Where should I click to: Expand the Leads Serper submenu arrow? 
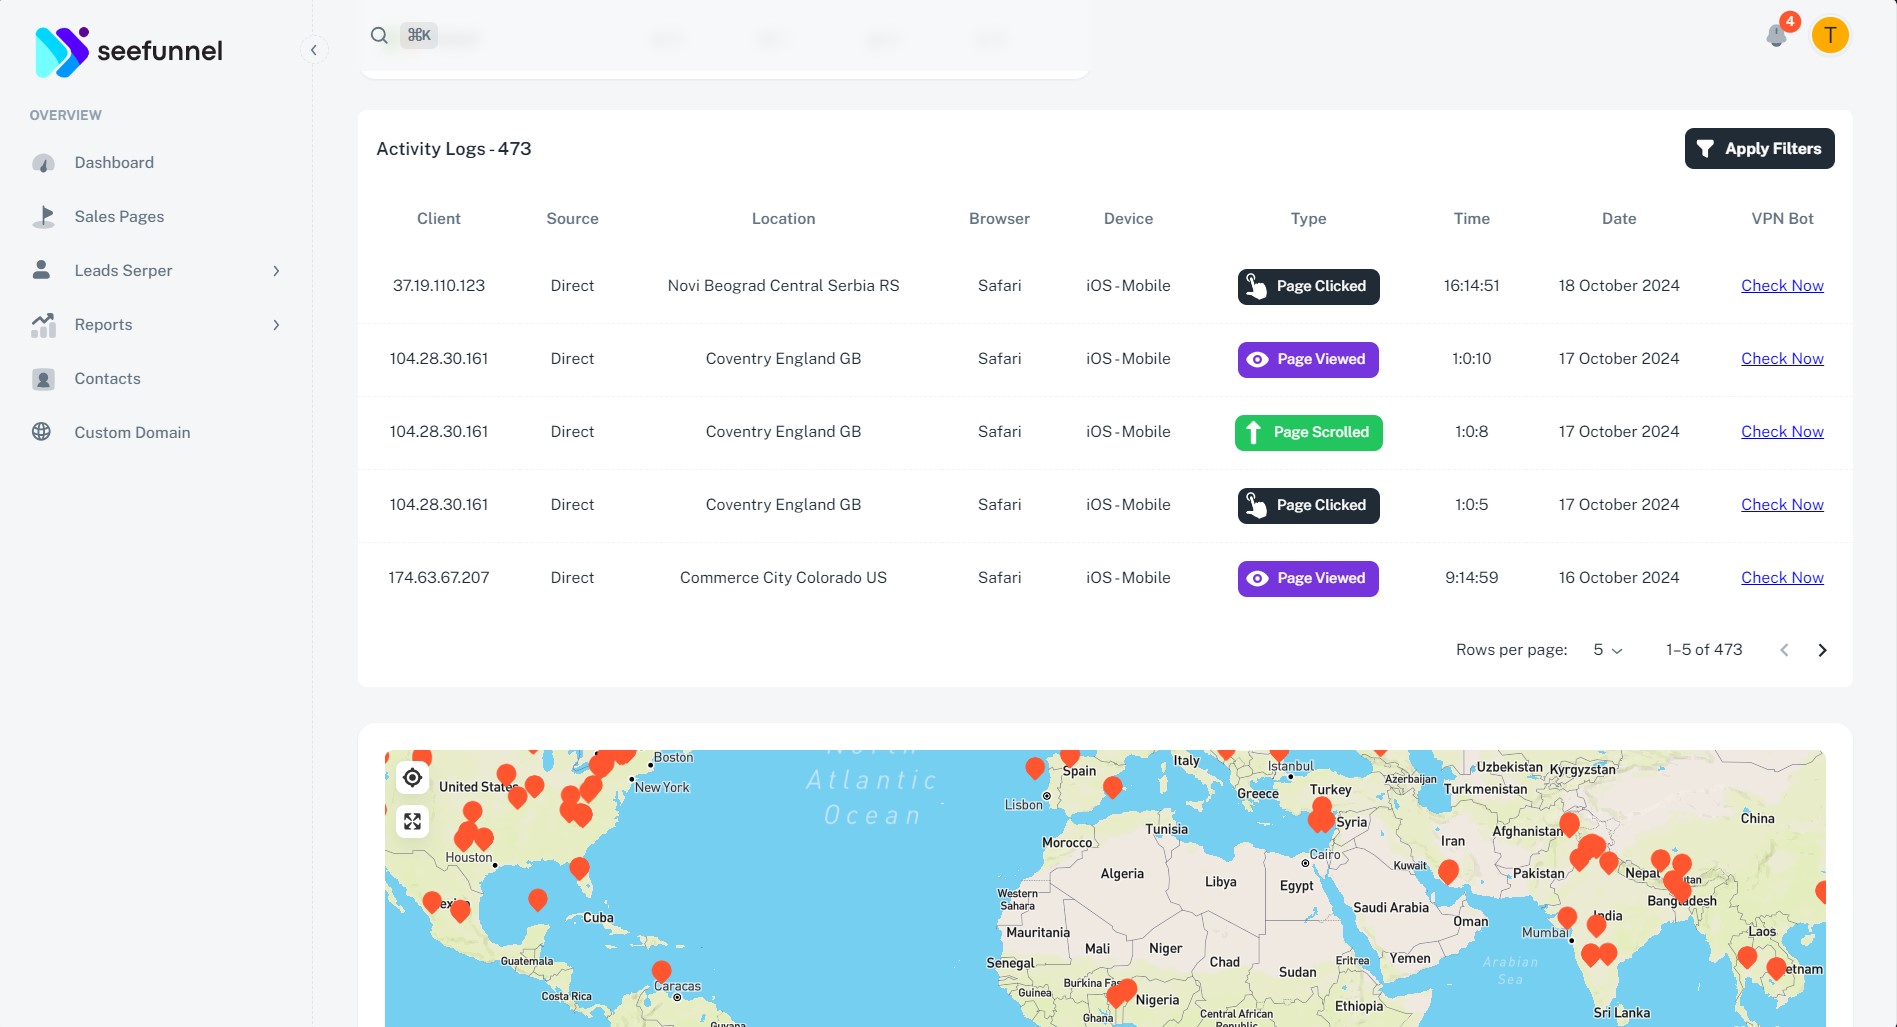[277, 271]
